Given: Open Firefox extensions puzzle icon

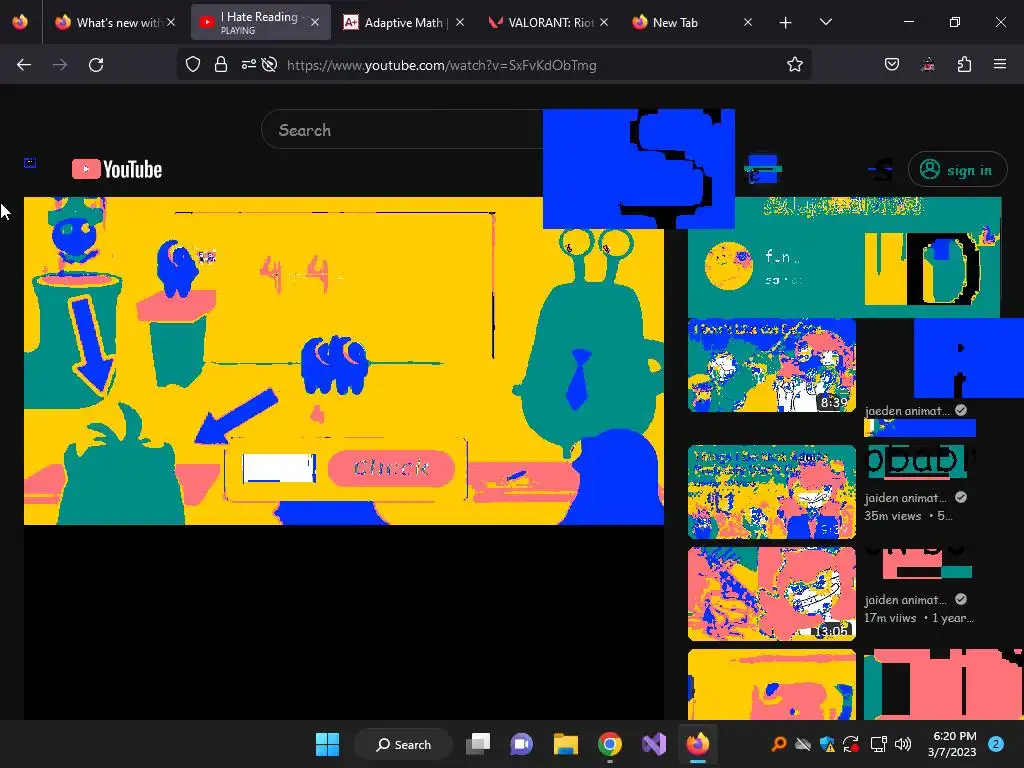Looking at the screenshot, I should [x=964, y=64].
